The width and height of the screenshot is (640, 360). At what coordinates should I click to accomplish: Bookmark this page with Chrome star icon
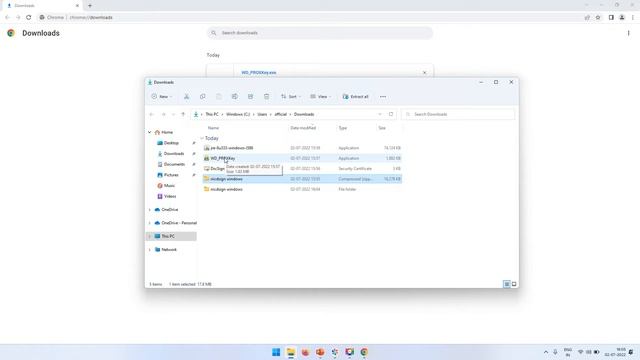pos(598,18)
